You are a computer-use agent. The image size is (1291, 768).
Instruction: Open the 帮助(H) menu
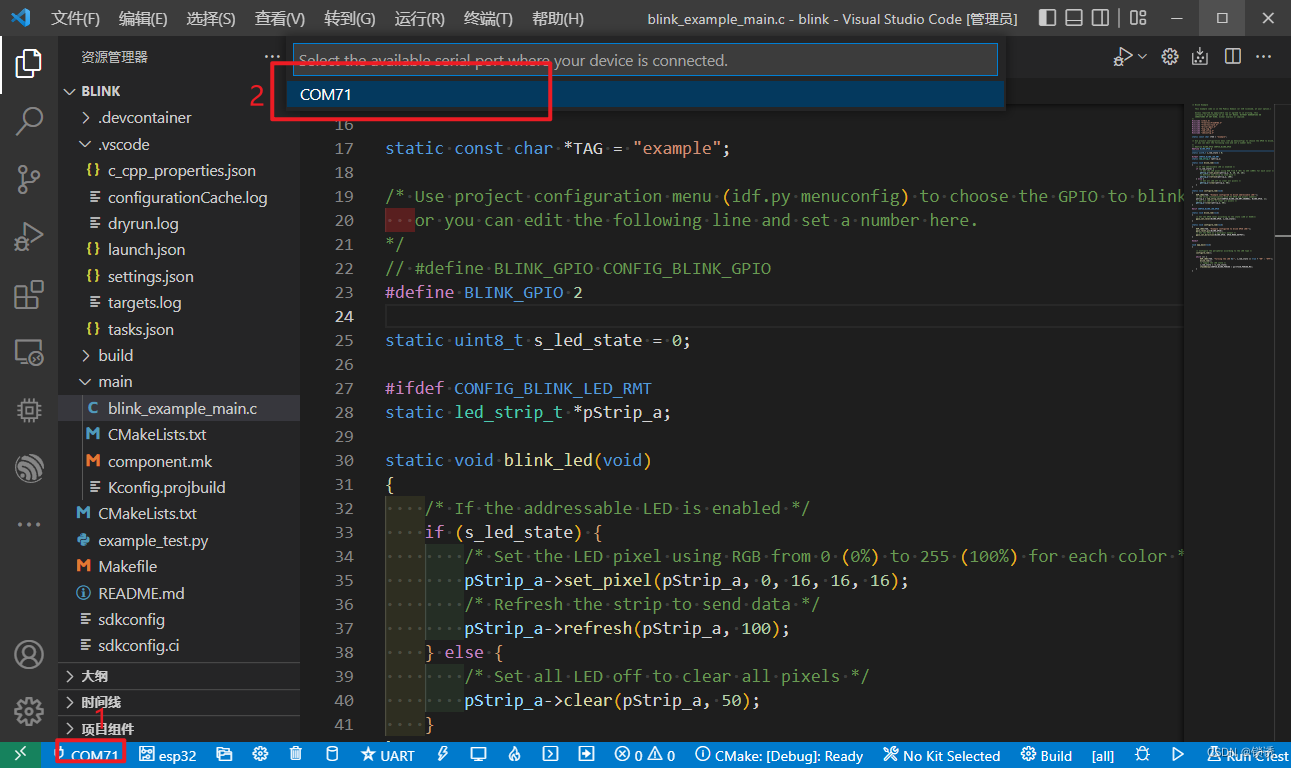[558, 18]
